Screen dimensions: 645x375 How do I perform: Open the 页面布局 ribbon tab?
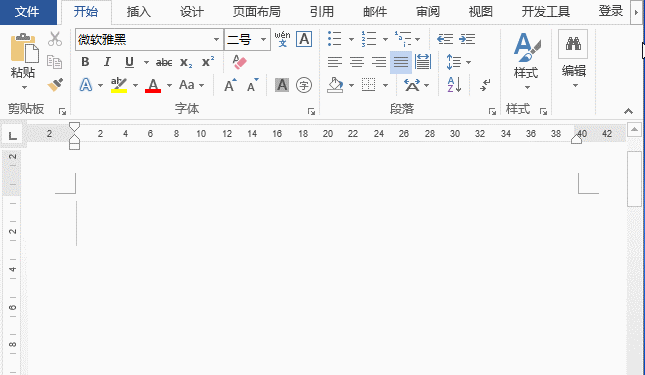(x=257, y=12)
